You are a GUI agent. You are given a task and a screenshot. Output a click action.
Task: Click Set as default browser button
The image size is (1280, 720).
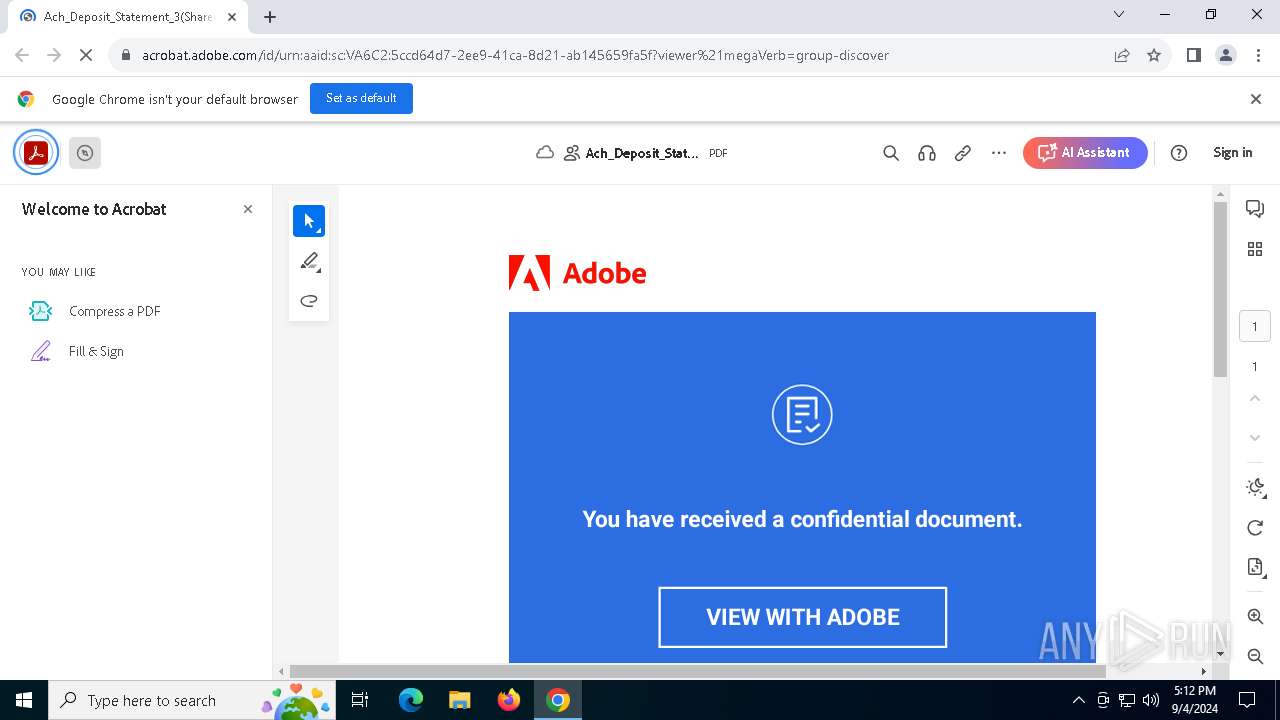tap(361, 98)
